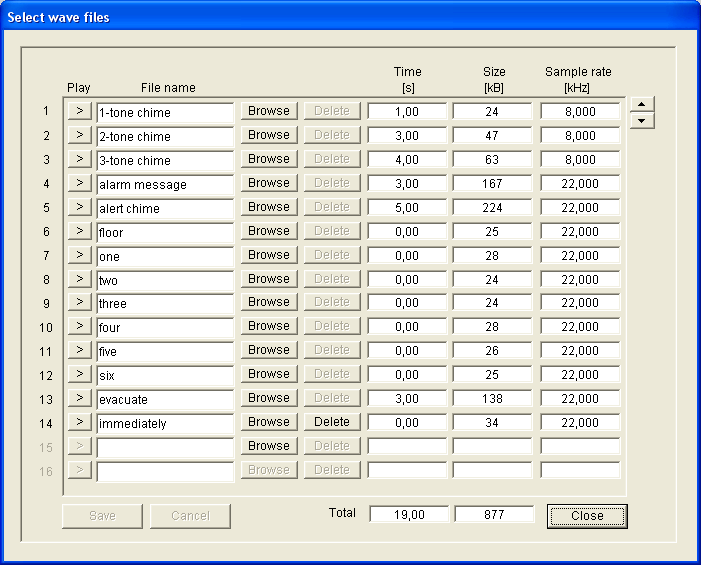Browse for the alert chime row
Image resolution: width=701 pixels, height=565 pixels.
click(269, 207)
